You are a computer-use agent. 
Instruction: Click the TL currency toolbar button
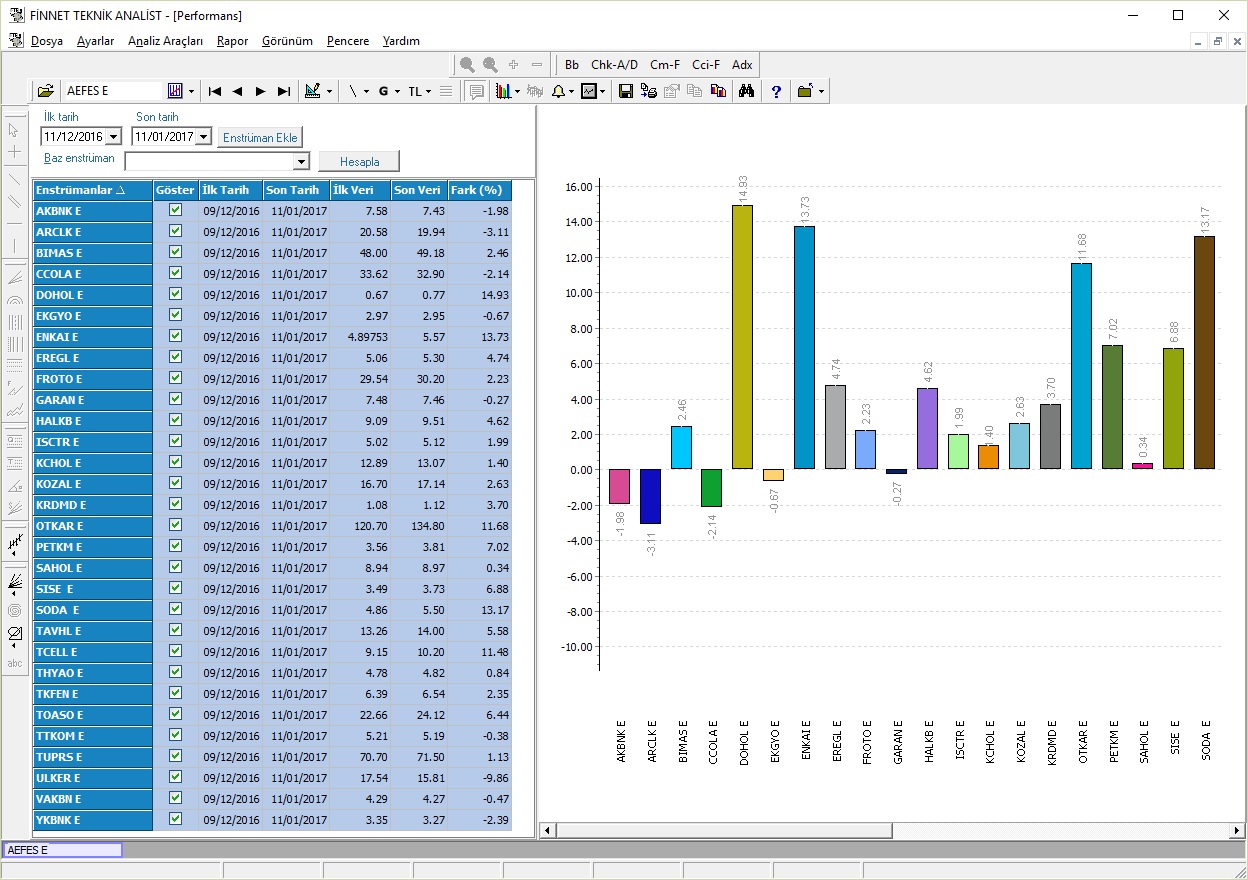(x=414, y=91)
